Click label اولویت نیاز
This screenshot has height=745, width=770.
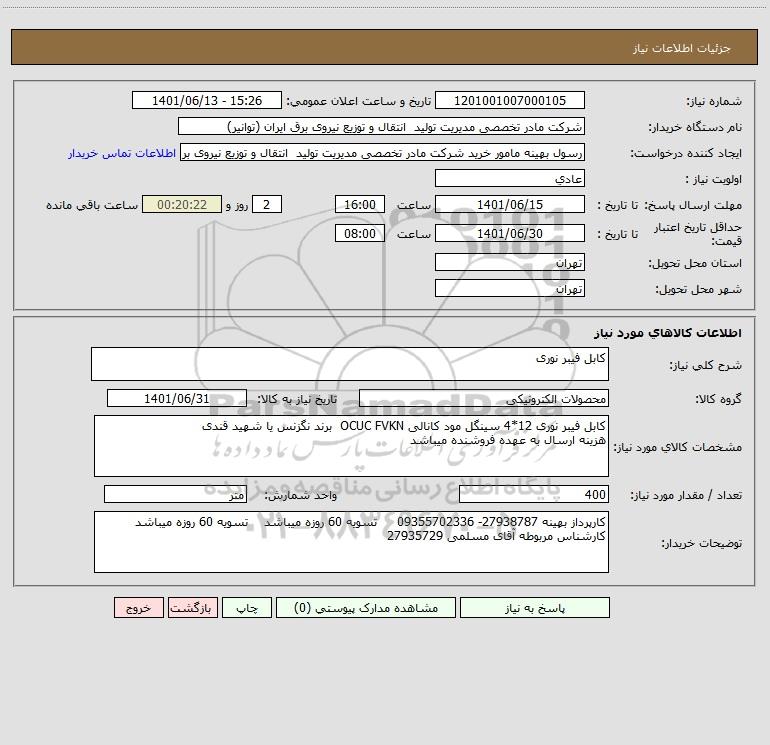tap(714, 179)
